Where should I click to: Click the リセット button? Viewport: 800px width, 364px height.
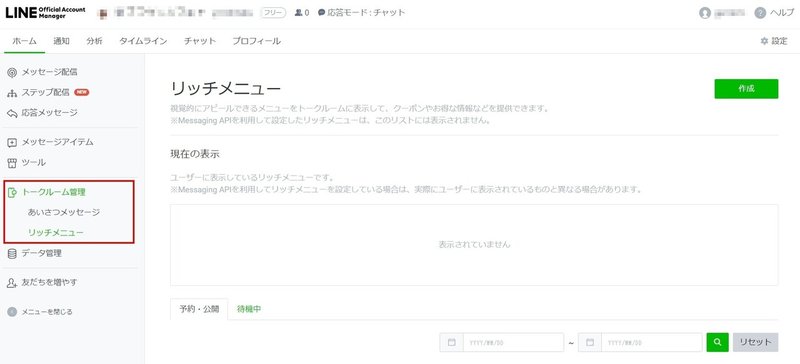[756, 342]
